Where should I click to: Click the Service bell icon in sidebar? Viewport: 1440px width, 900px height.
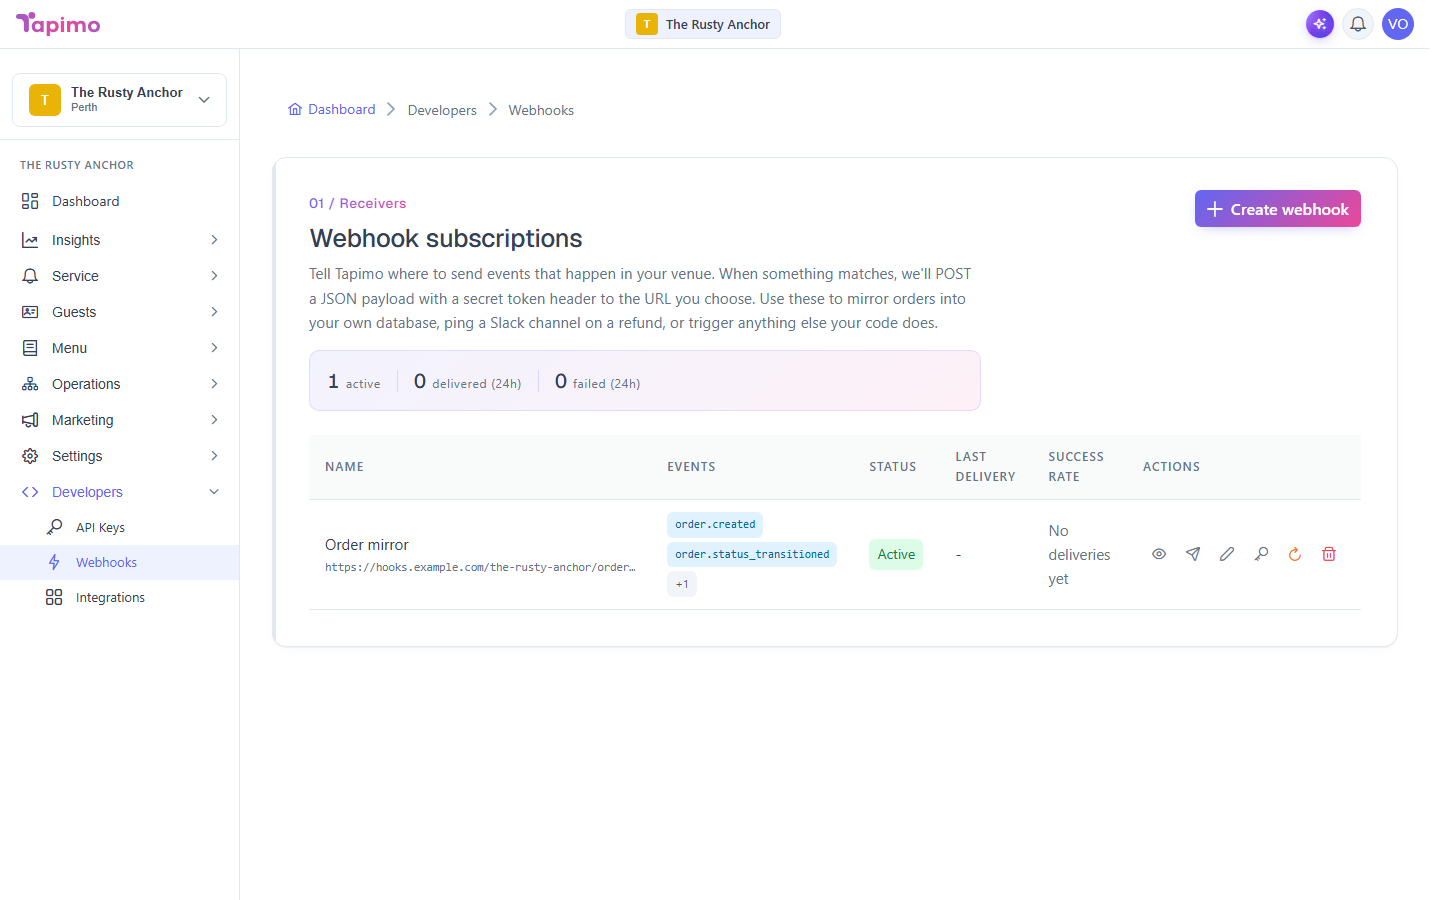pyautogui.click(x=30, y=276)
